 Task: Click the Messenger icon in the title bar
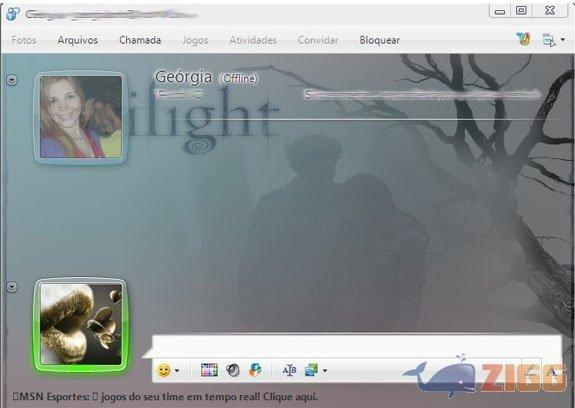point(12,14)
